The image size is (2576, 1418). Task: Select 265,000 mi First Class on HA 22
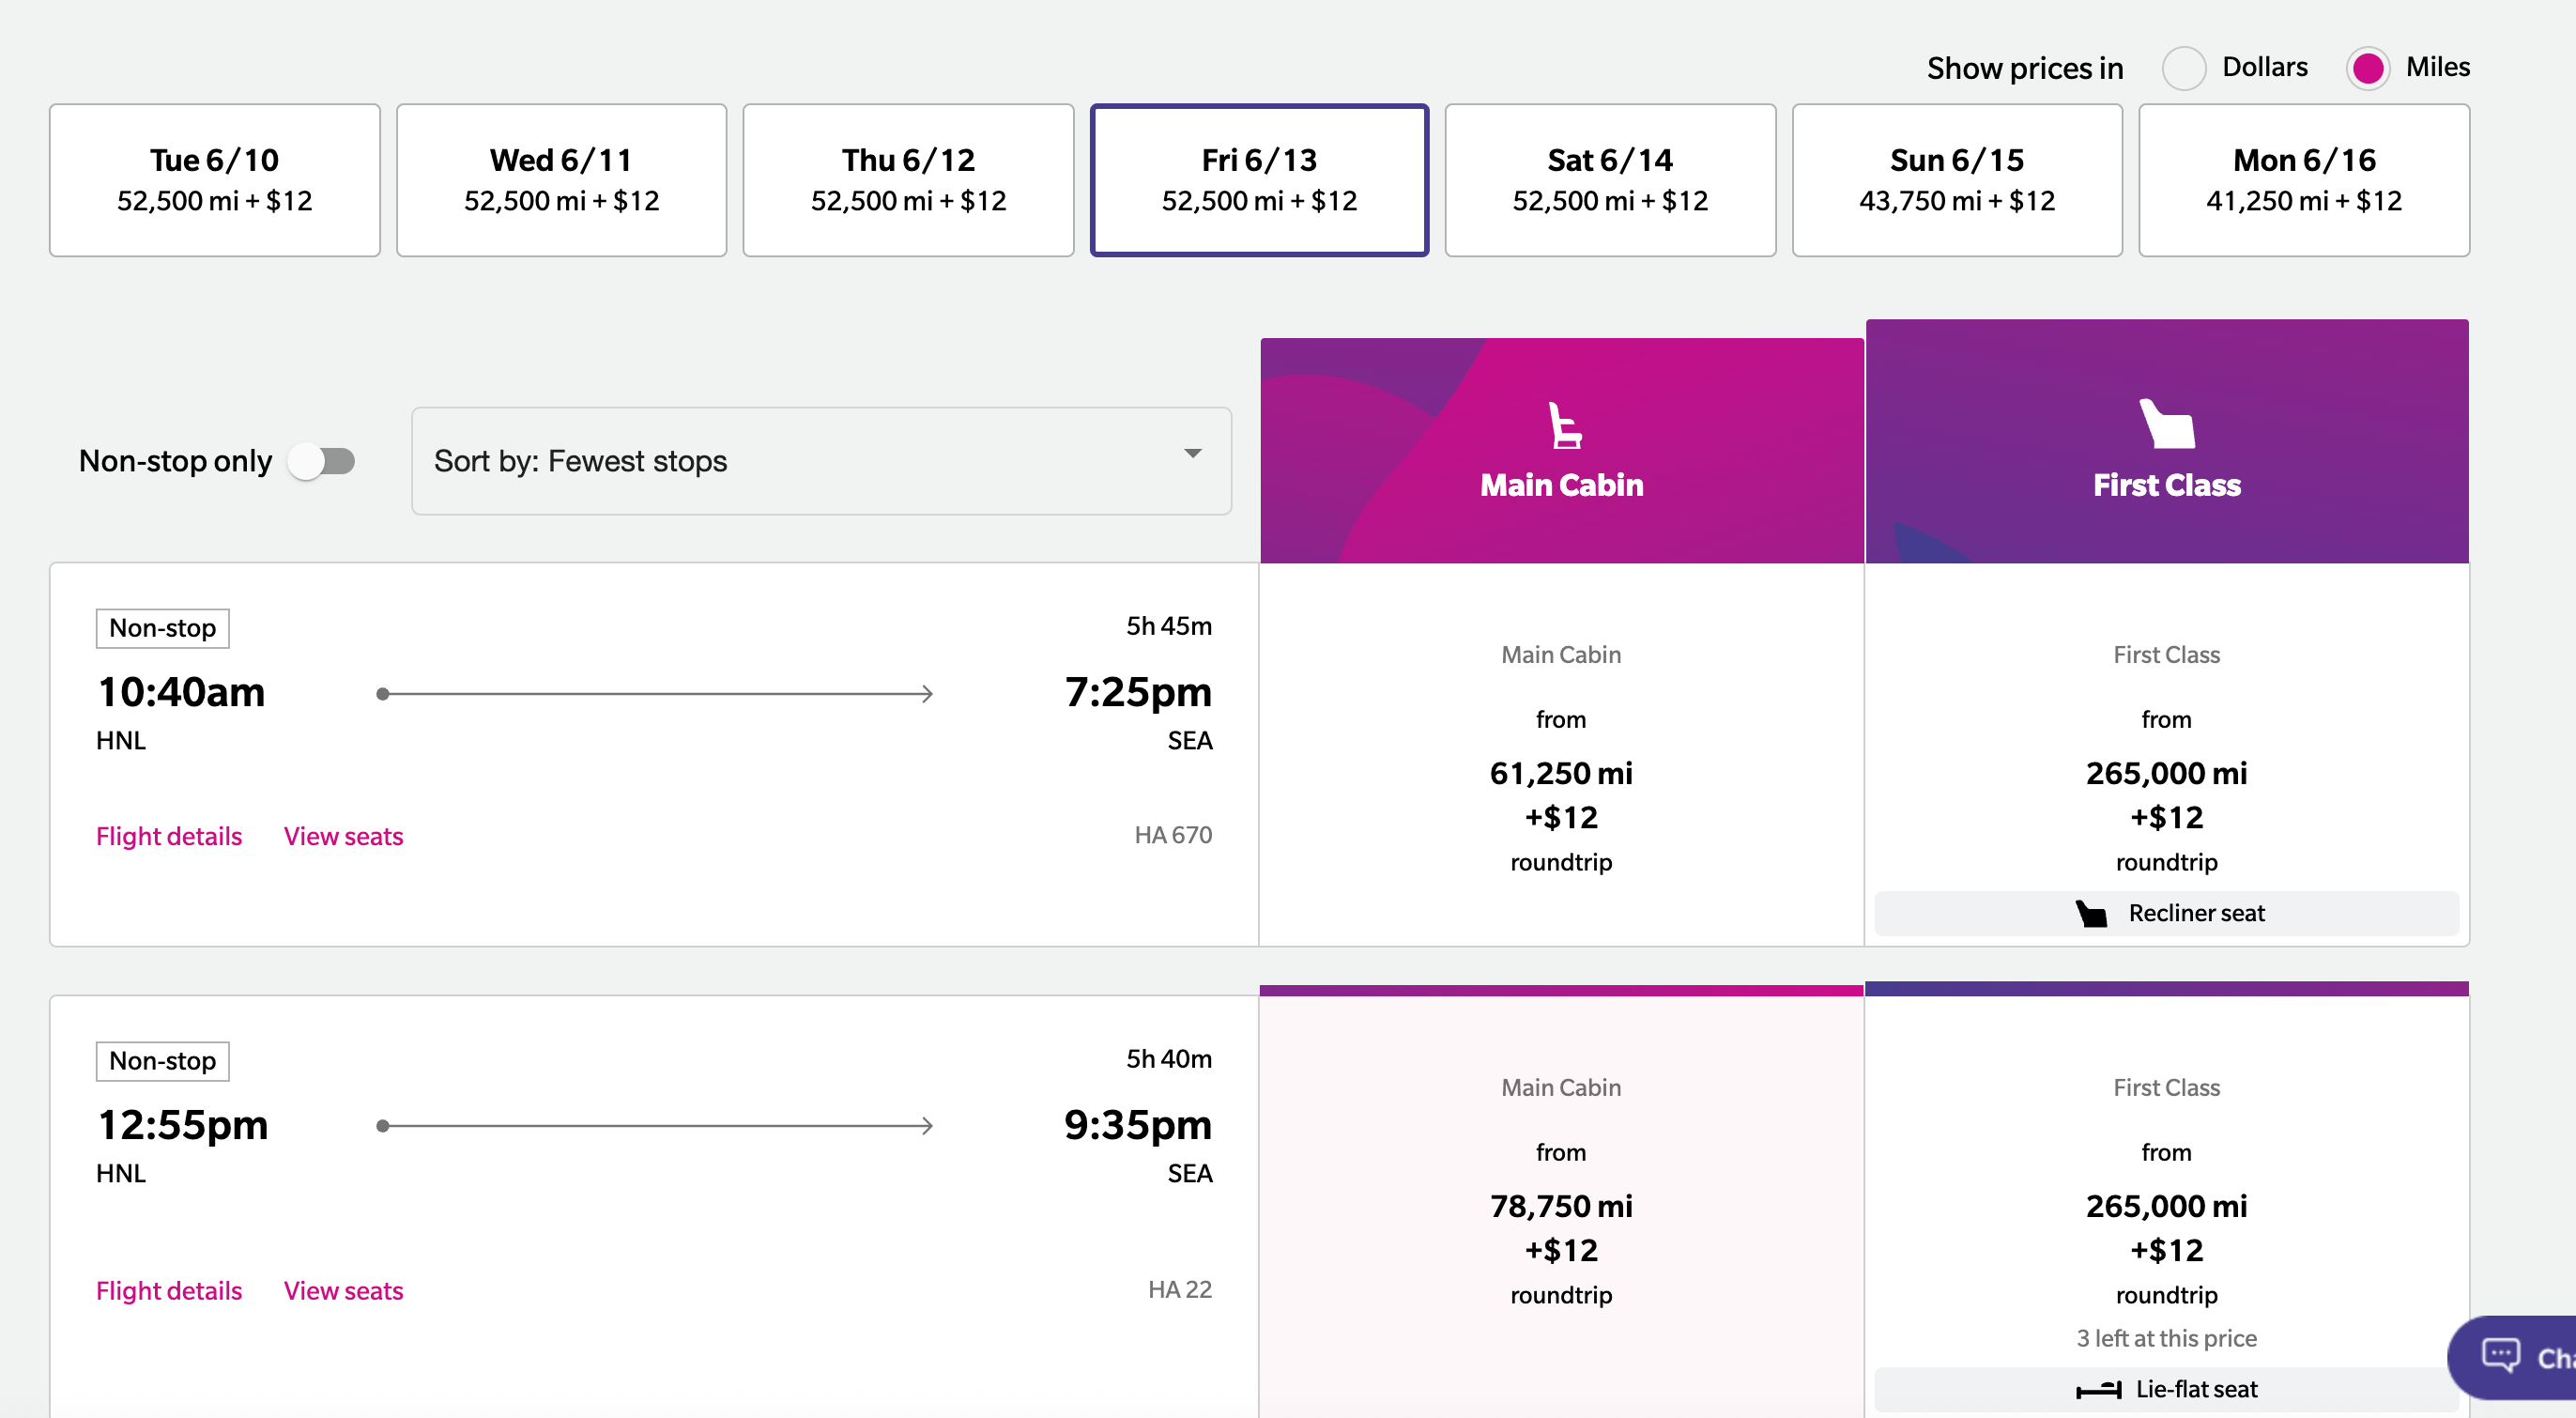point(2166,1206)
